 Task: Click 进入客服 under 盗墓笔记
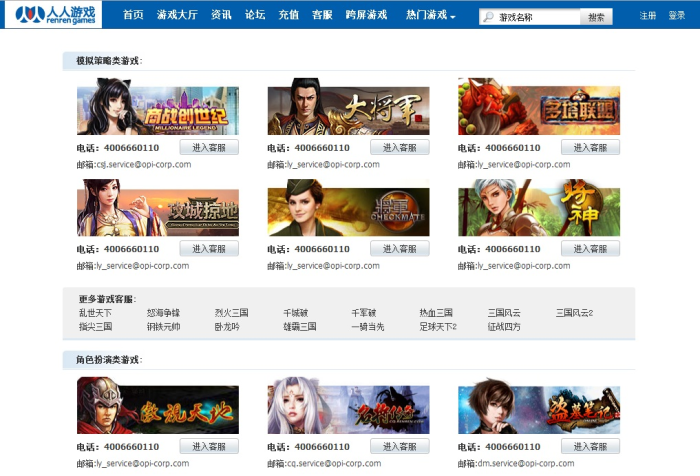pyautogui.click(x=590, y=447)
